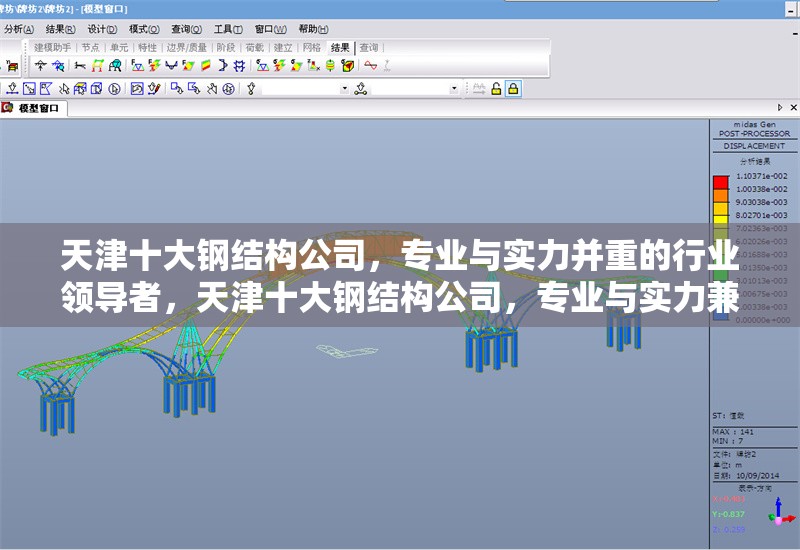Click the tab scroll arrow beside panel close
The image size is (800, 550).
tap(780, 107)
